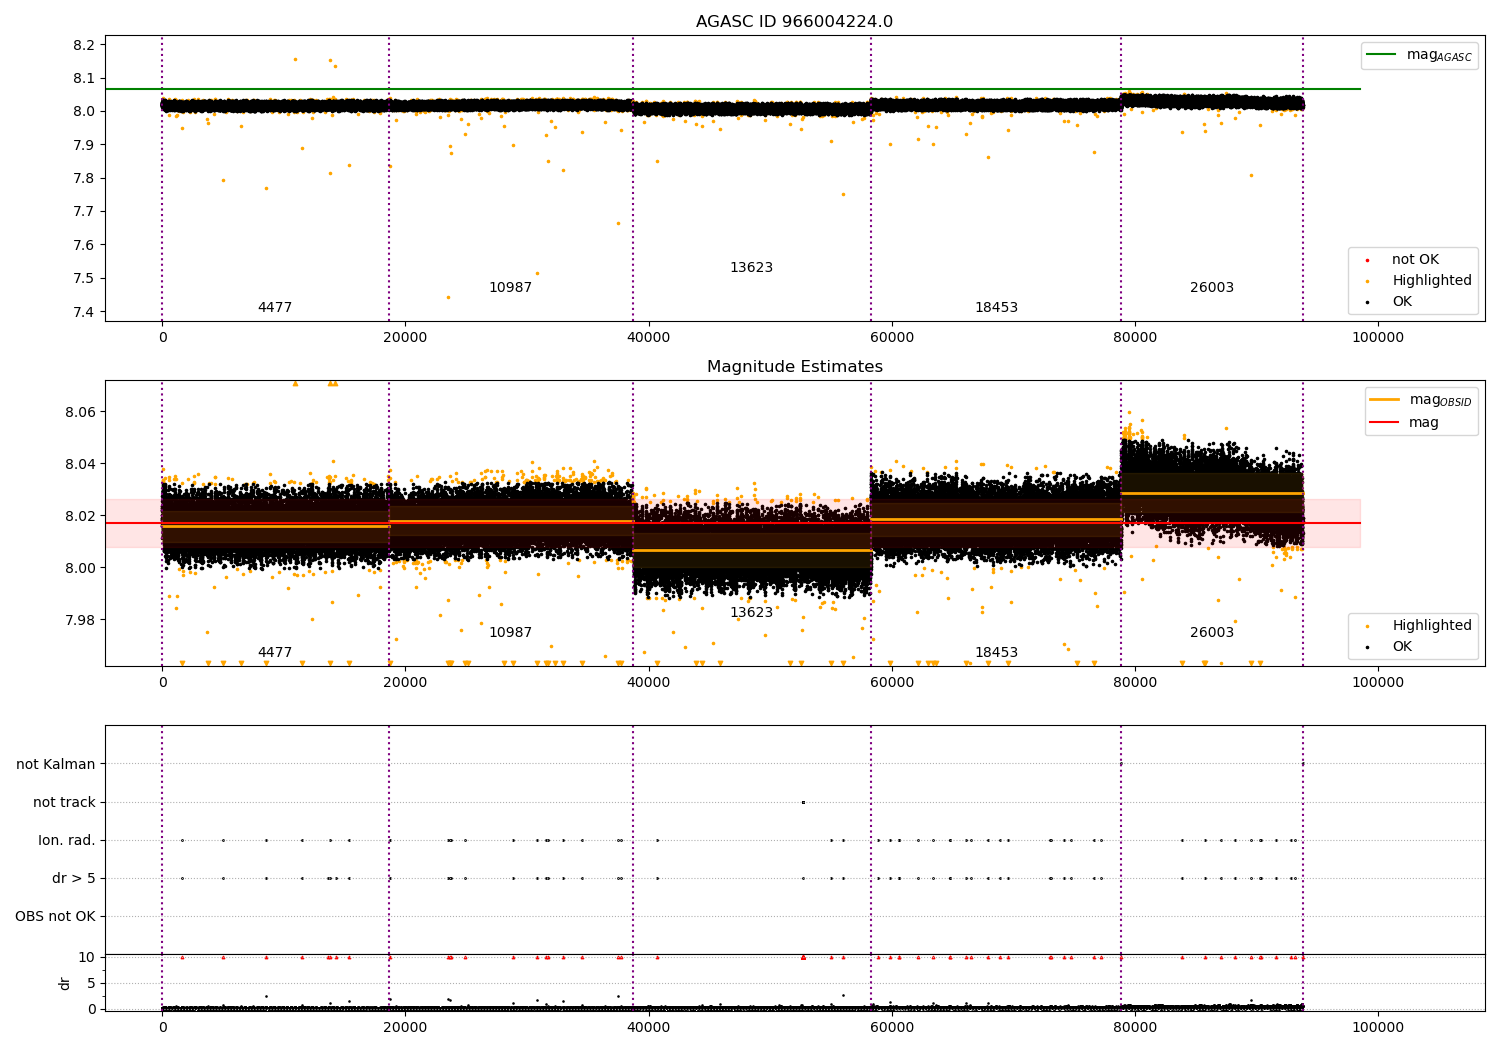
Task: Click the '8.2' y-axis tick label
Action: tap(84, 45)
